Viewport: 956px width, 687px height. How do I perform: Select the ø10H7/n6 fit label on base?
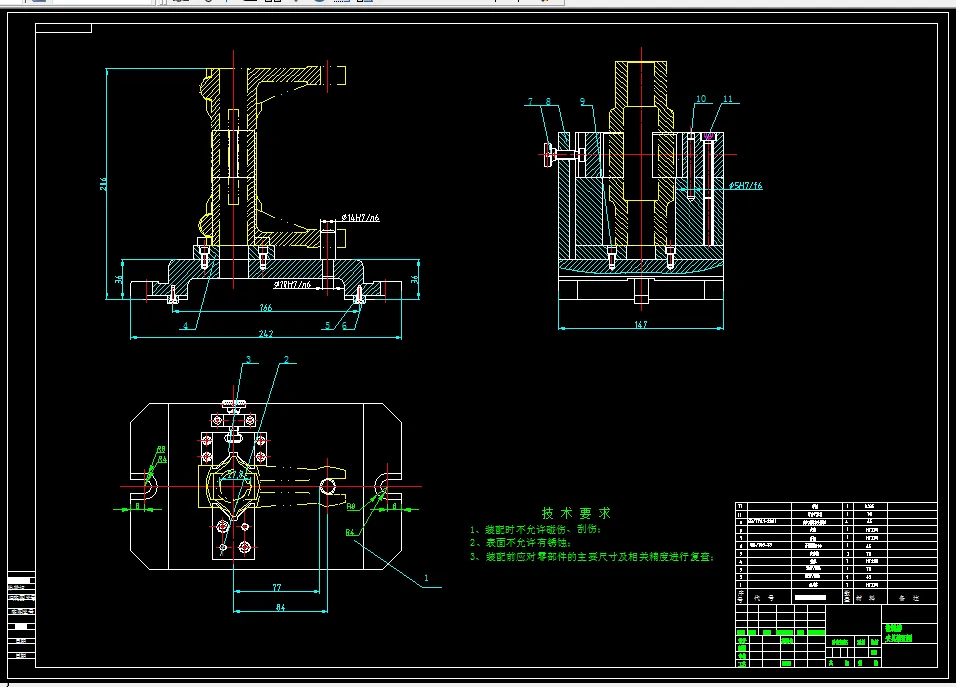pyautogui.click(x=291, y=284)
